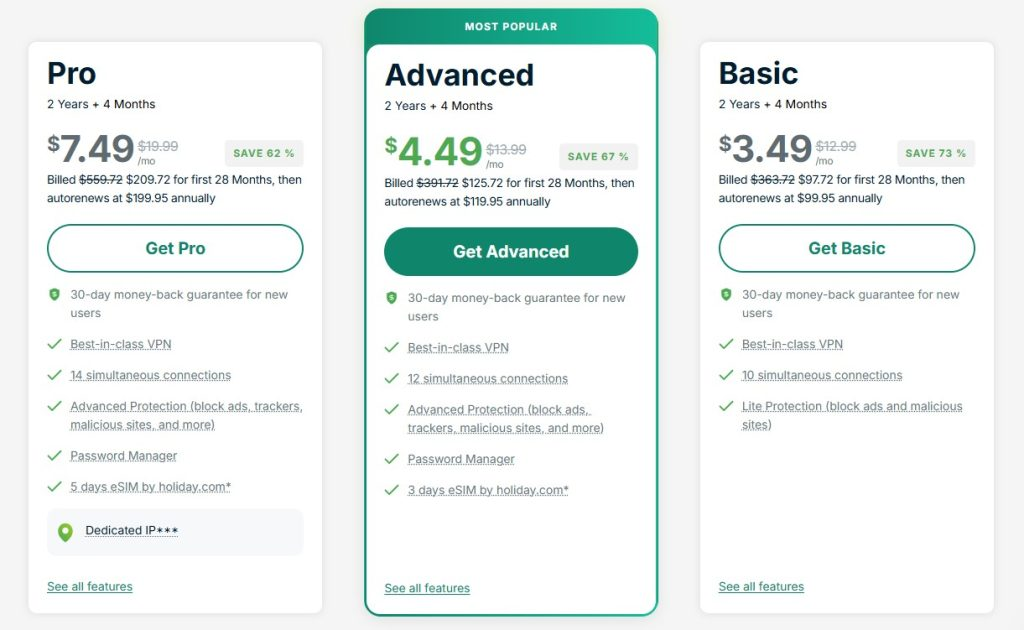Open the 3 days eSIM by holiday.com link
1024x630 pixels.
pos(488,491)
